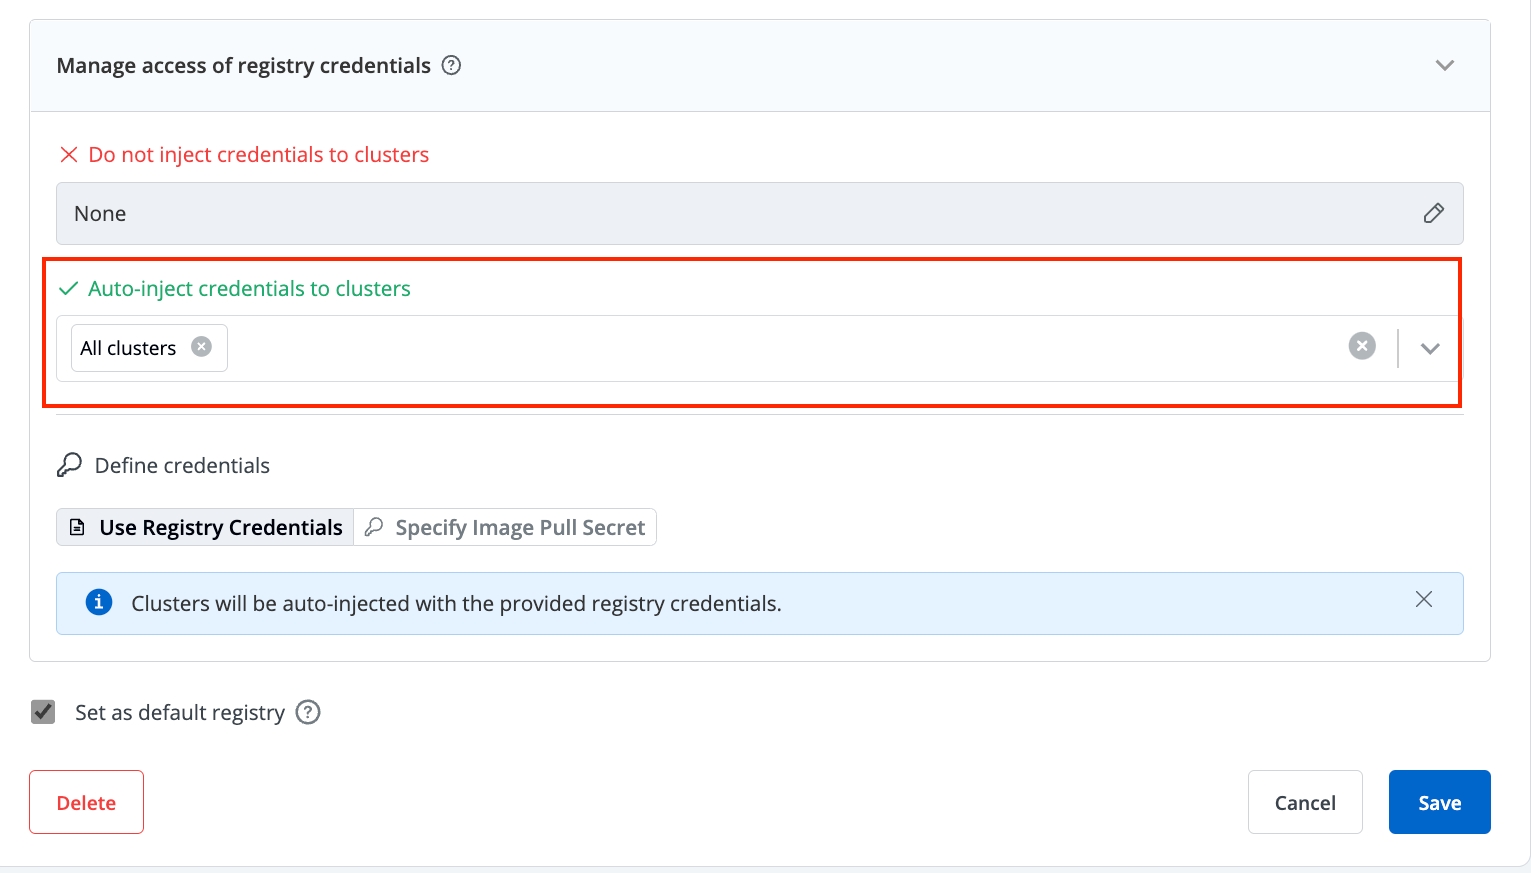1531x873 pixels.
Task: Collapse the Manage access of registry credentials section
Action: pyautogui.click(x=1444, y=66)
